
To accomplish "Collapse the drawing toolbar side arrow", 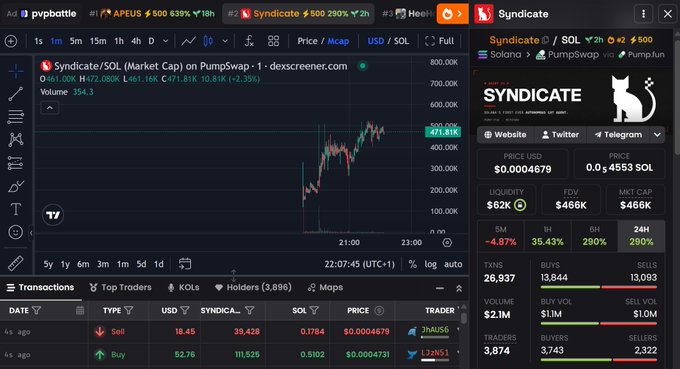I will point(31,233).
